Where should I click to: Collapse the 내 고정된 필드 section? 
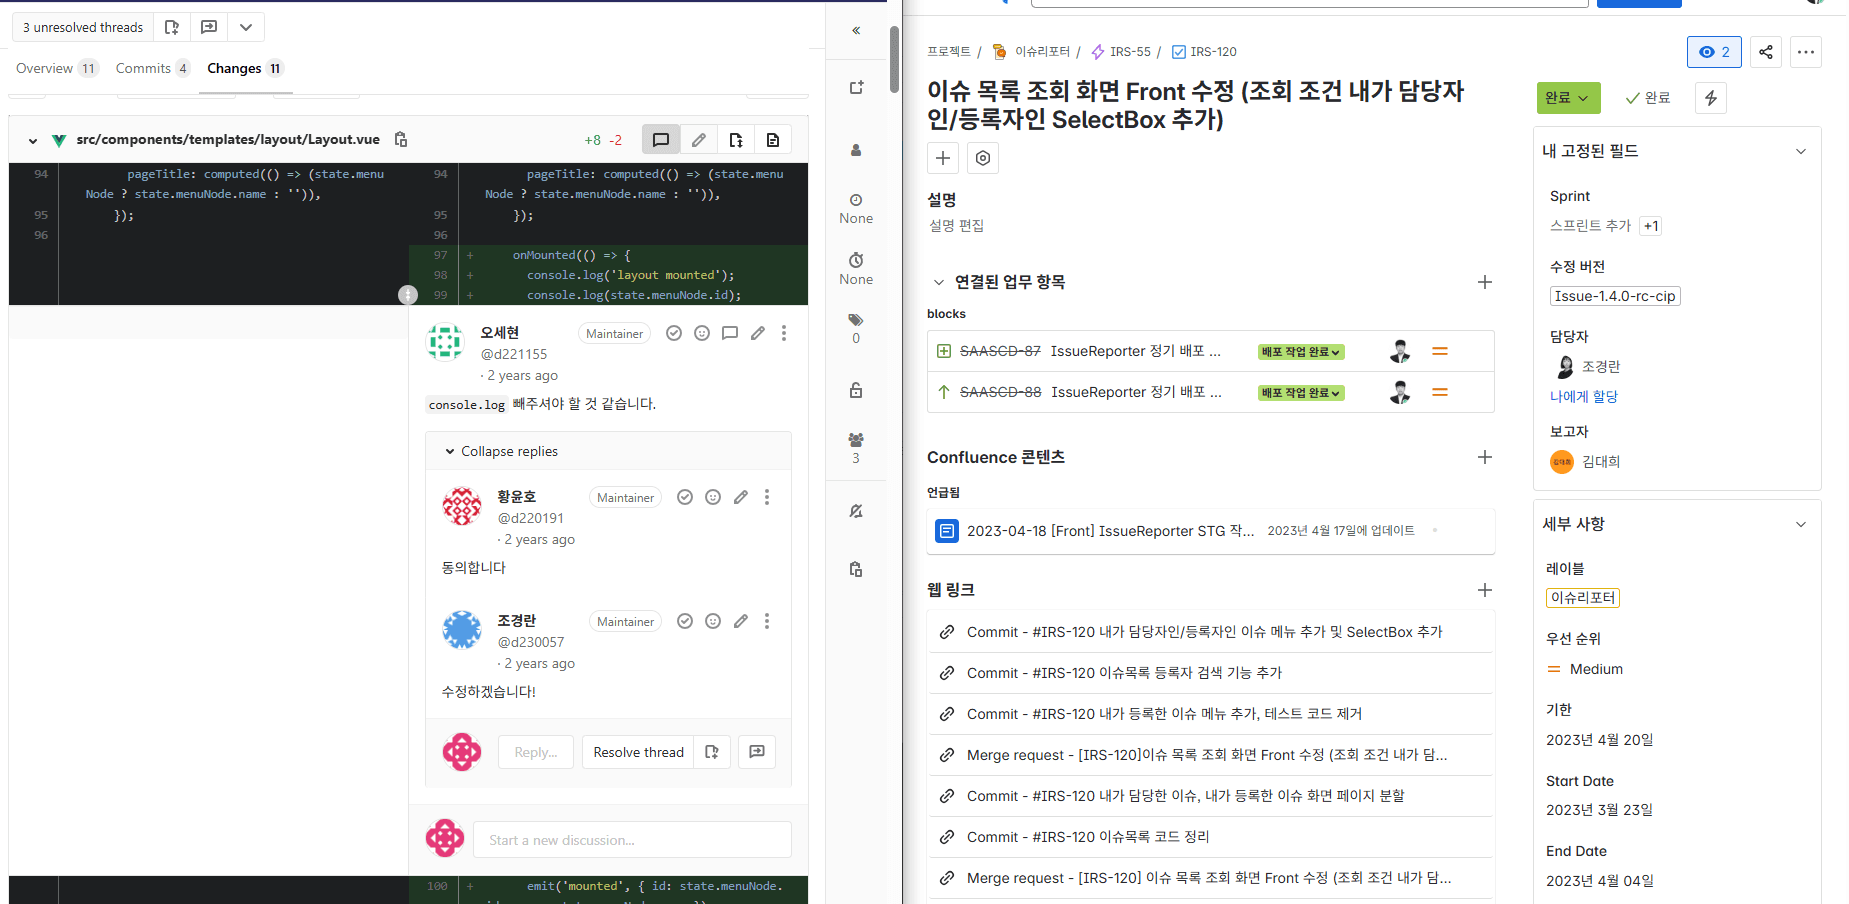(1800, 152)
